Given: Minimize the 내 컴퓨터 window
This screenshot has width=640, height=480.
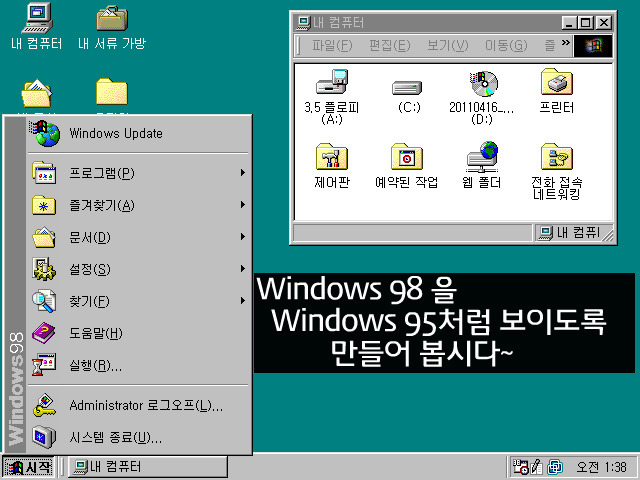Looking at the screenshot, I should click(x=569, y=22).
